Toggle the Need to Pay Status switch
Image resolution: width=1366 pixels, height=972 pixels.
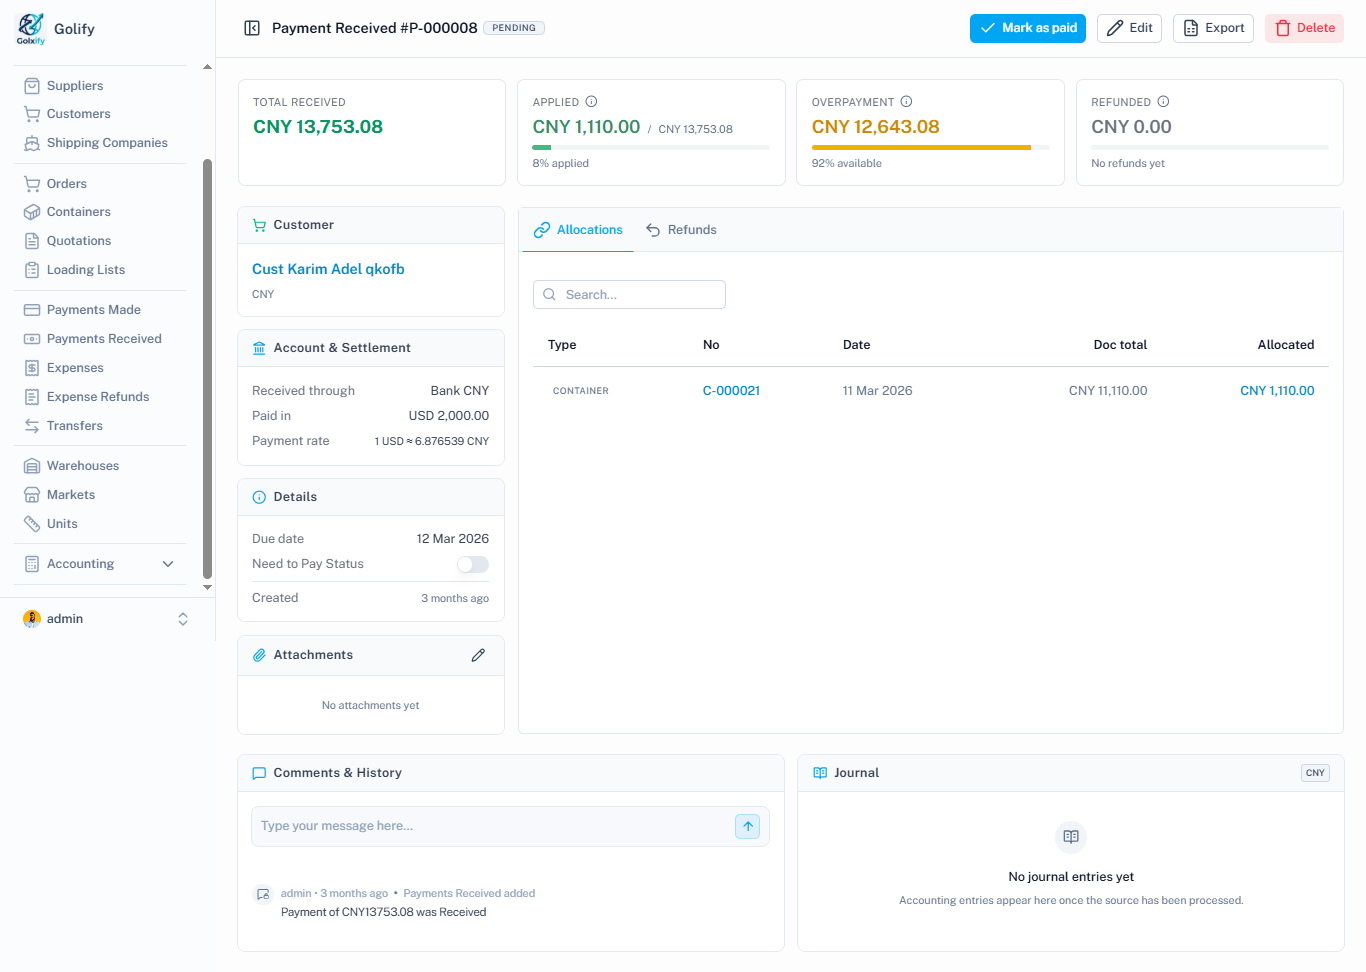(x=473, y=565)
